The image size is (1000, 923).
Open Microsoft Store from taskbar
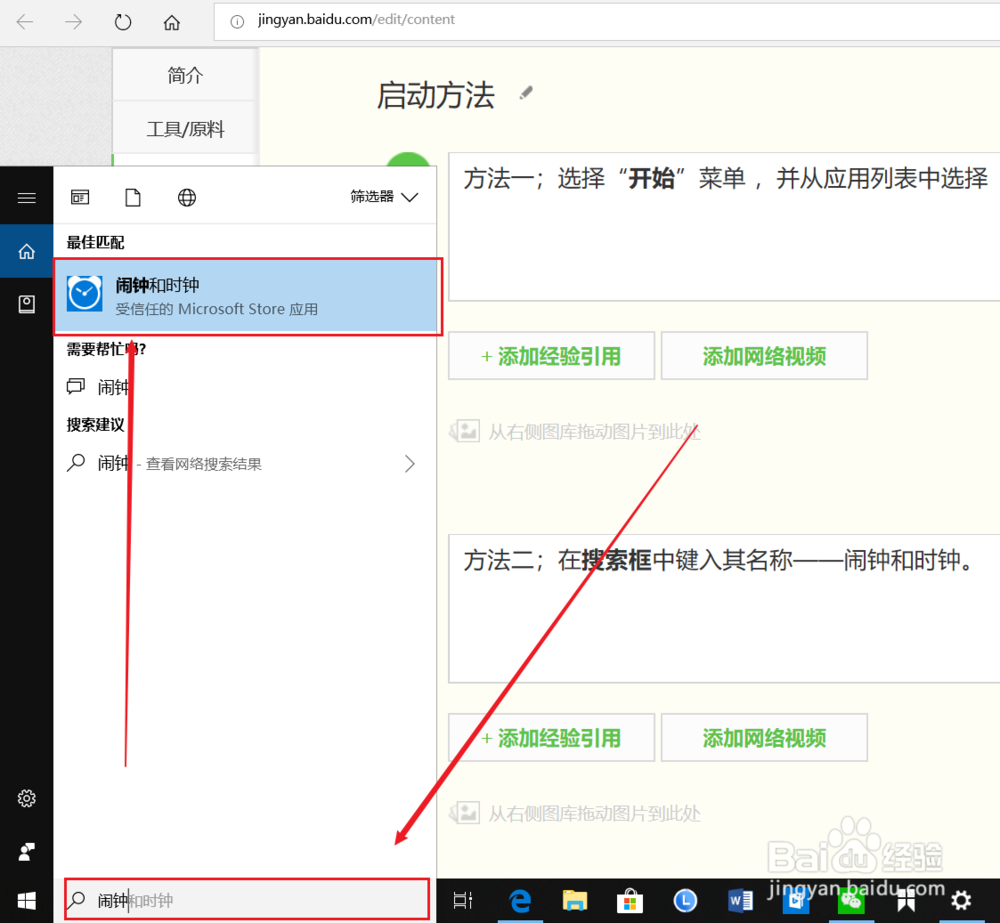(629, 901)
